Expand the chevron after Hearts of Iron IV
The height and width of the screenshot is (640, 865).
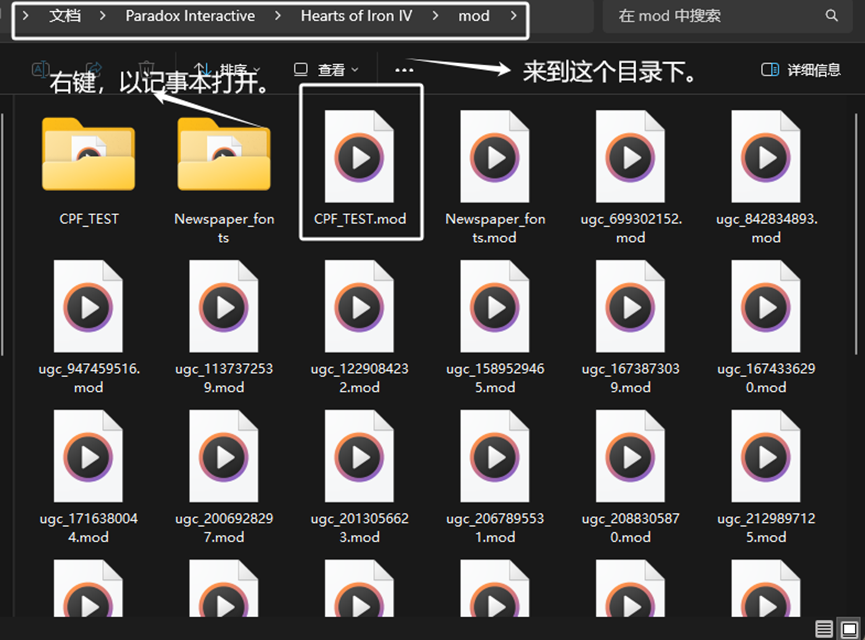[x=435, y=16]
